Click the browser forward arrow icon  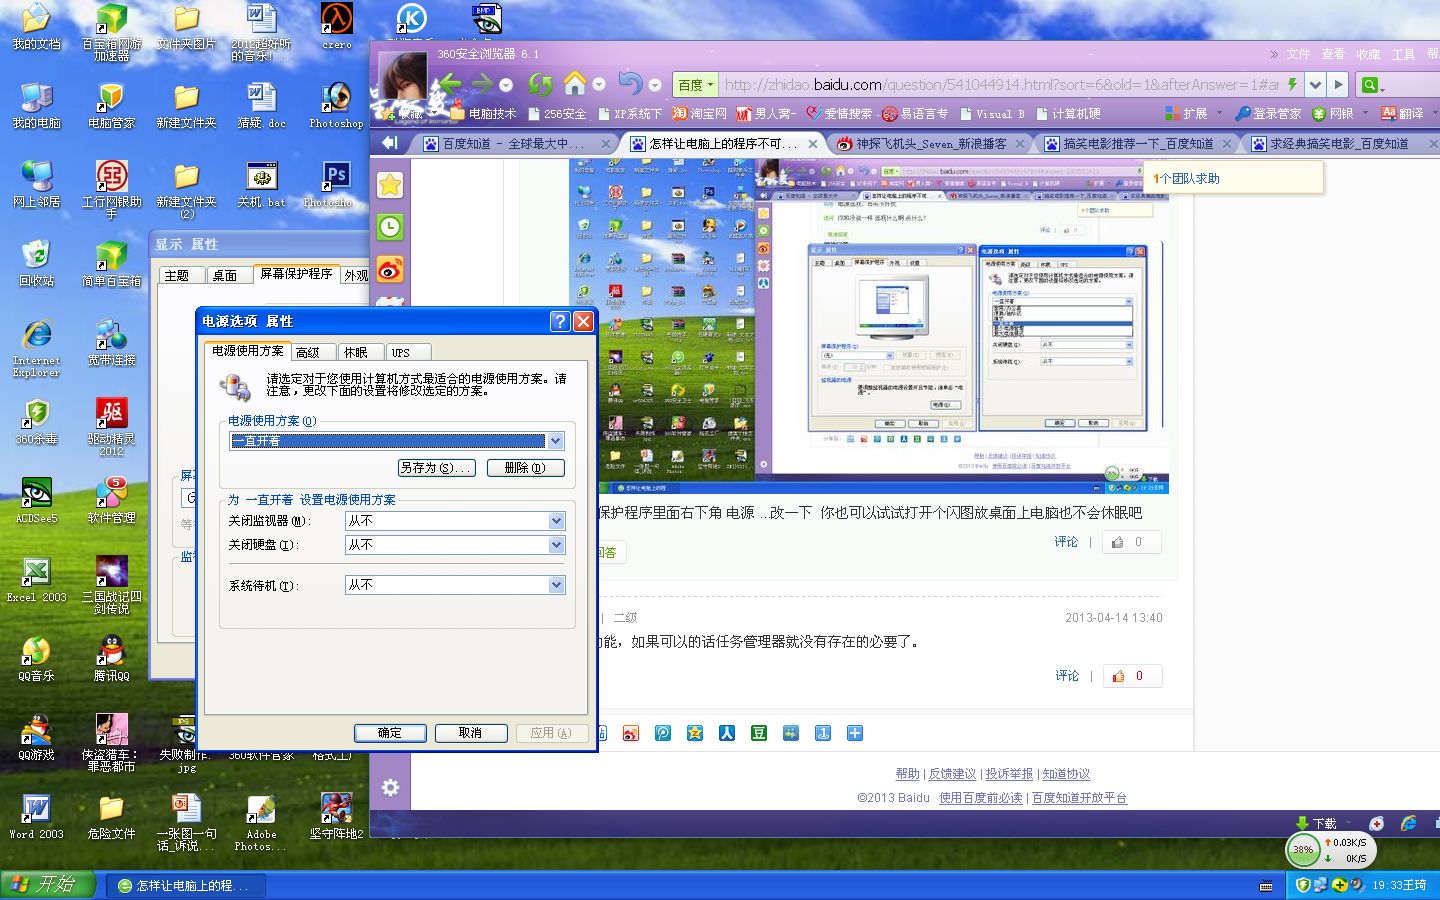[482, 83]
